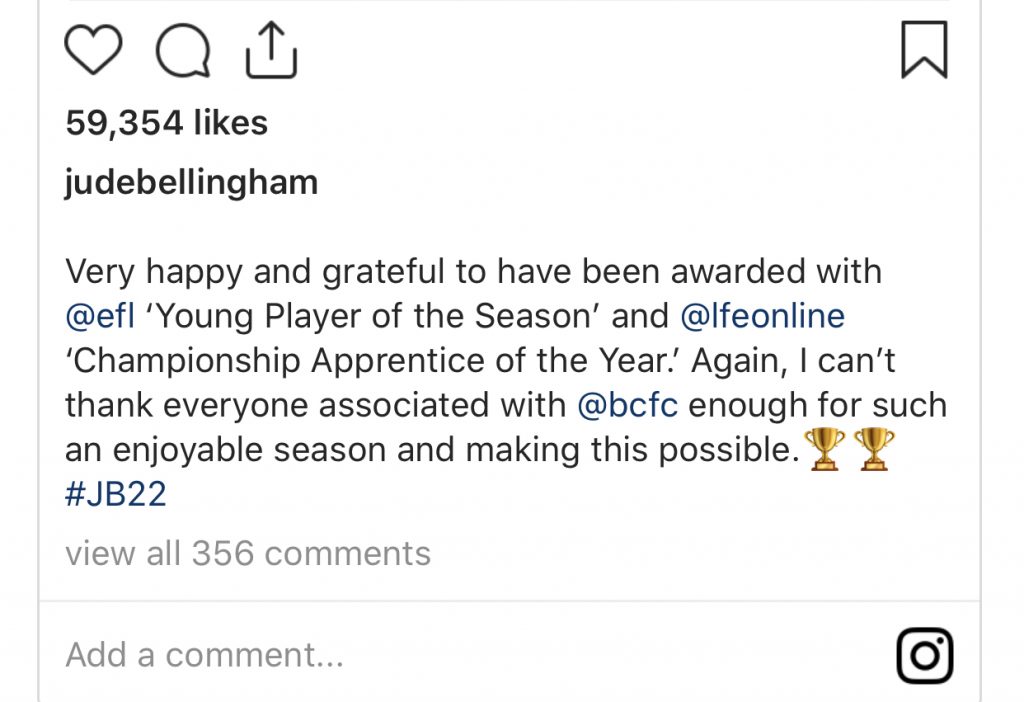Expand view all 356 comments
Viewport: 1024px width, 702px height.
(x=248, y=553)
